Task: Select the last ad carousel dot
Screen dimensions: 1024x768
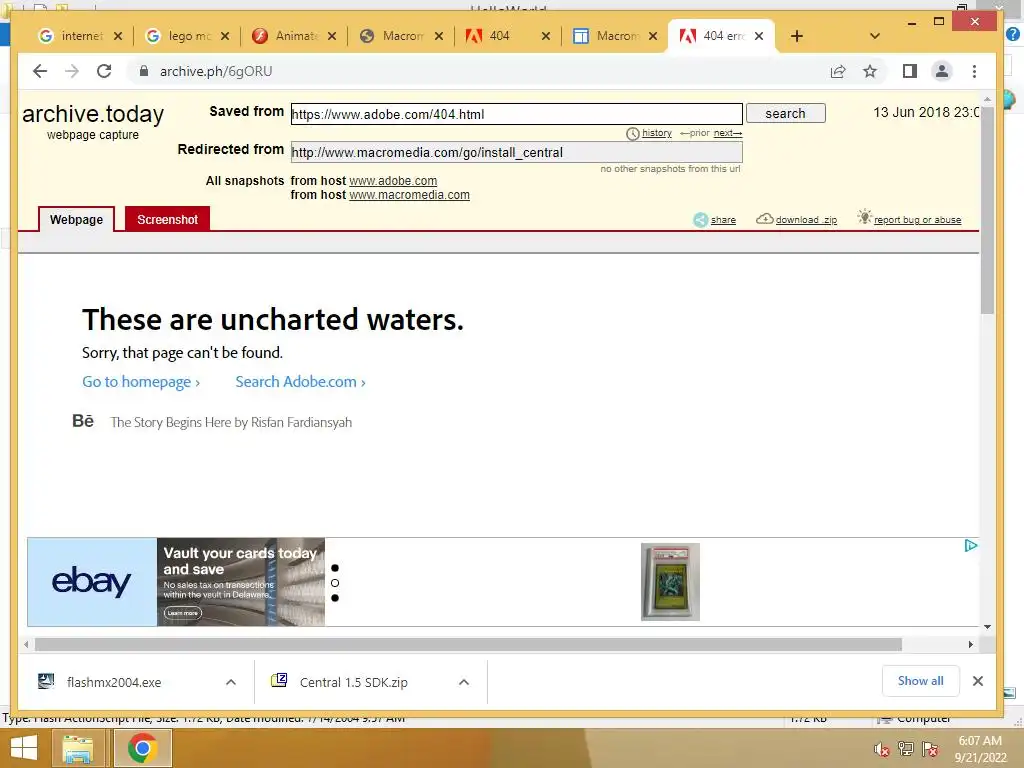Action: [x=335, y=598]
